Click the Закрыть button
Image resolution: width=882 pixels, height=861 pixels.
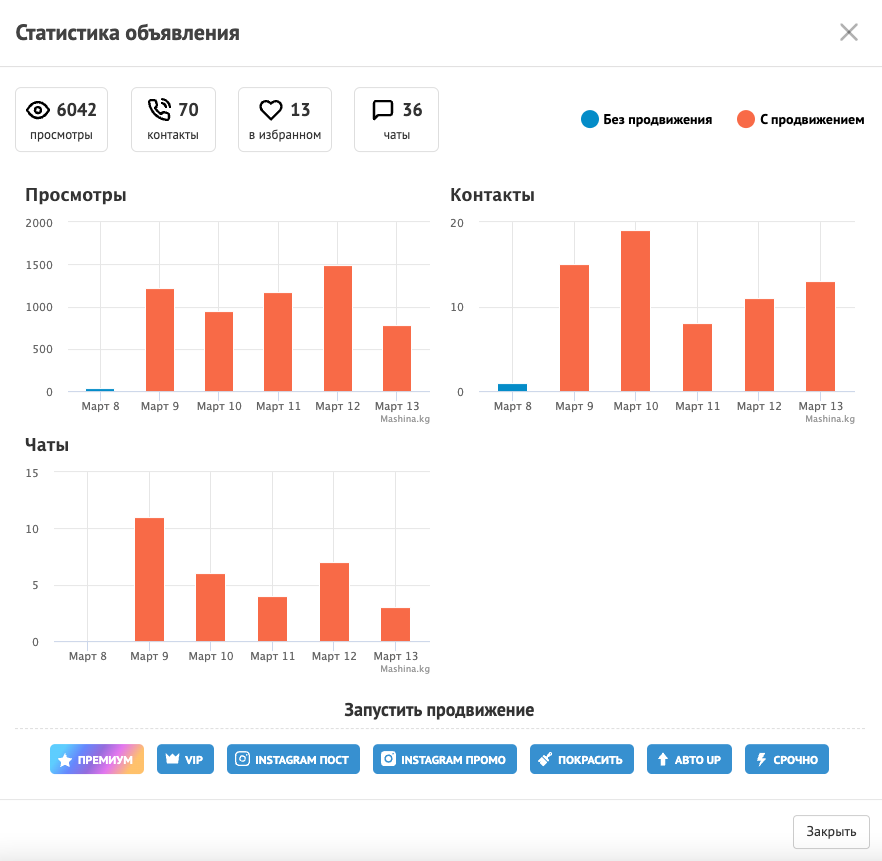click(x=831, y=831)
